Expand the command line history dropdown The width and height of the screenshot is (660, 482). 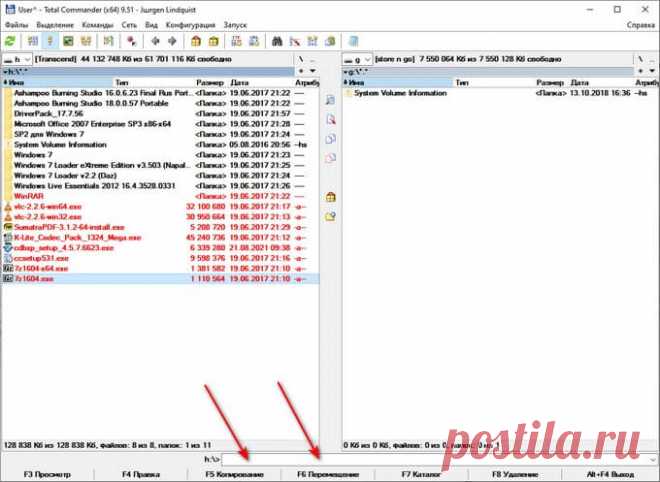[x=651, y=458]
